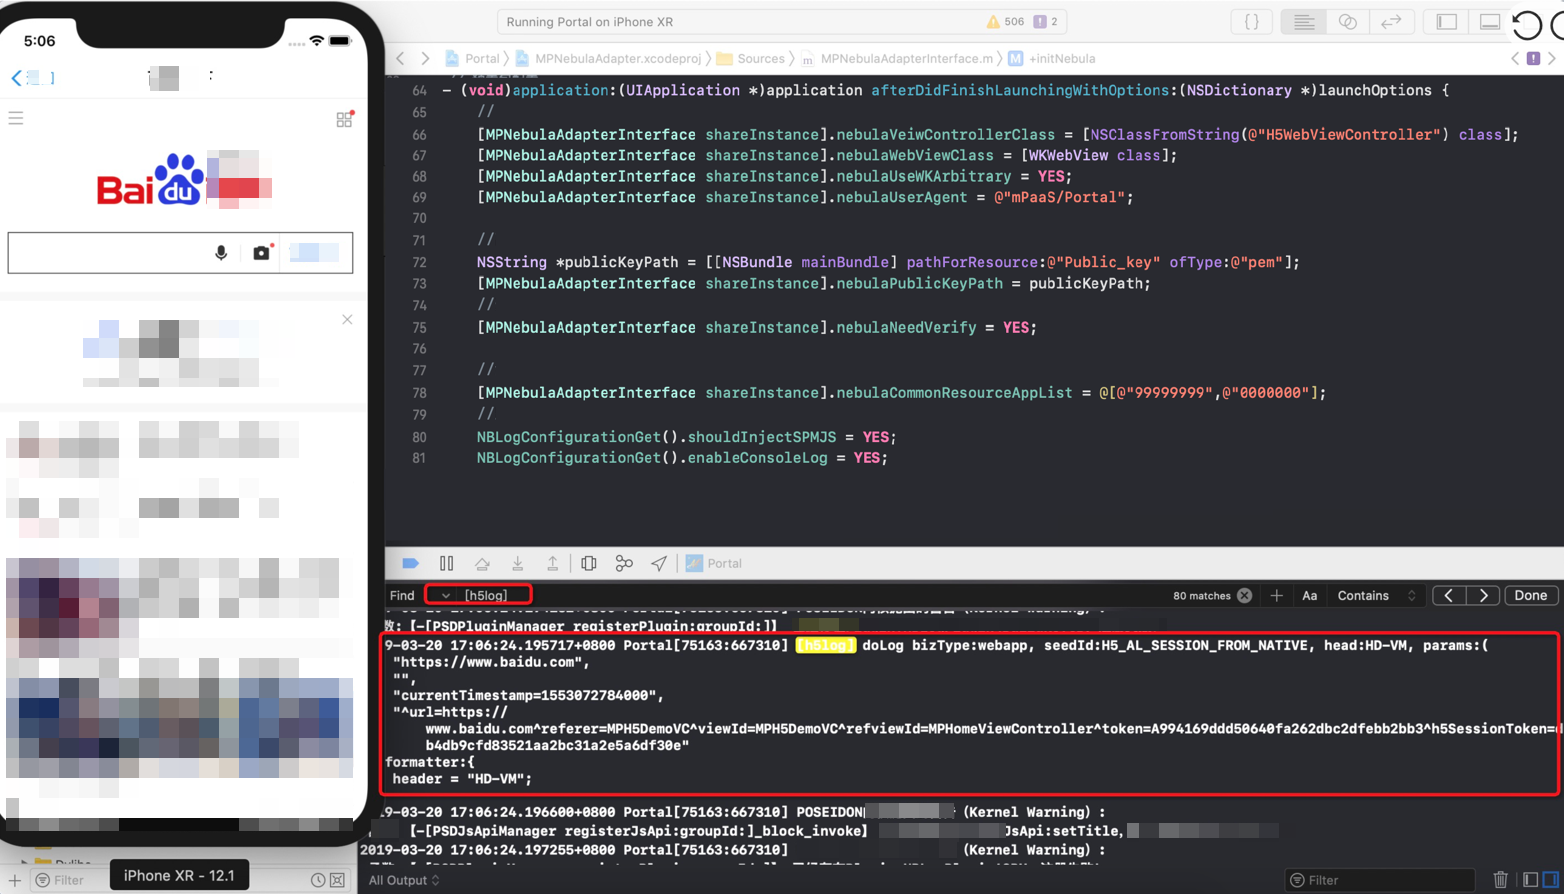This screenshot has height=894, width=1564.
Task: Click the highlighted [h5log] match in console
Action: click(x=826, y=645)
